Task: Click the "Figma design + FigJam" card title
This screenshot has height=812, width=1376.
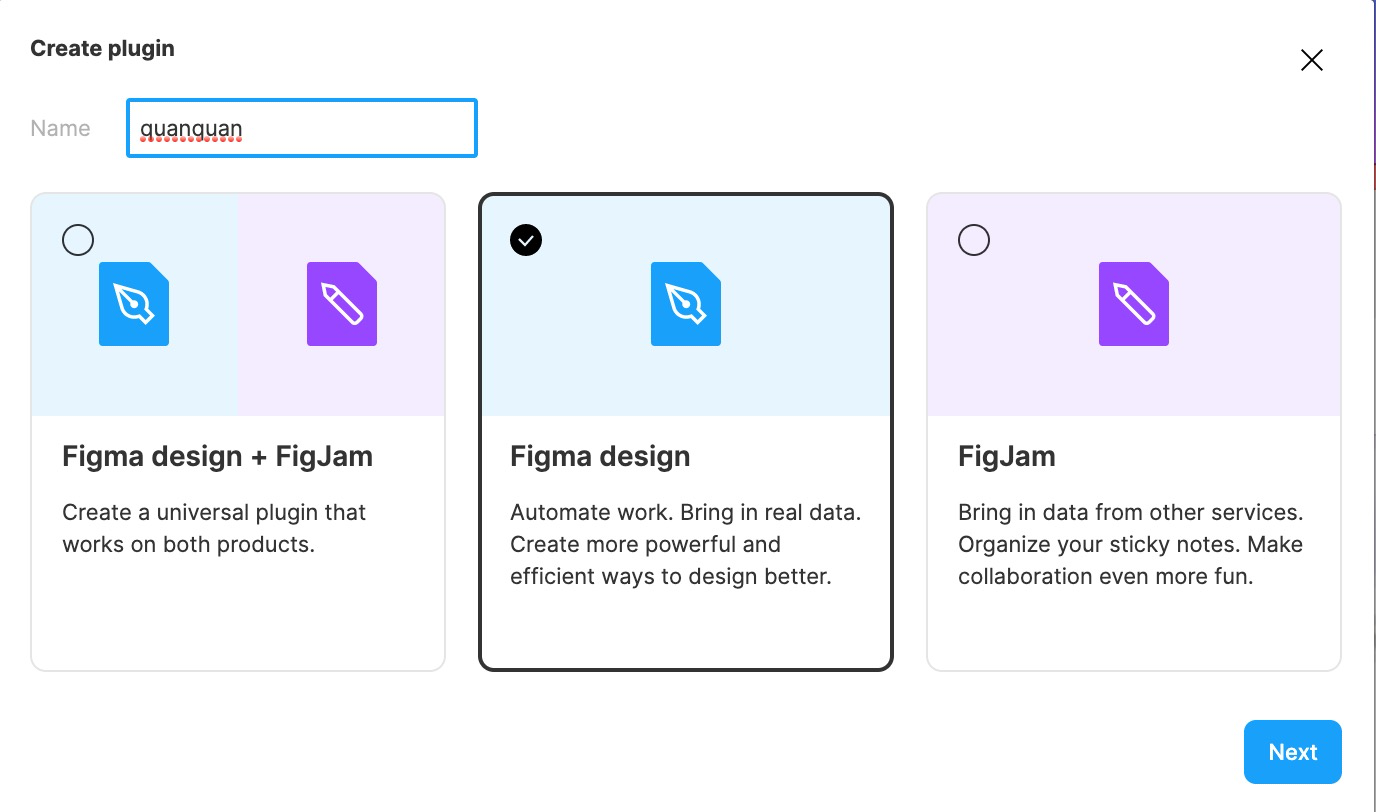Action: point(217,456)
